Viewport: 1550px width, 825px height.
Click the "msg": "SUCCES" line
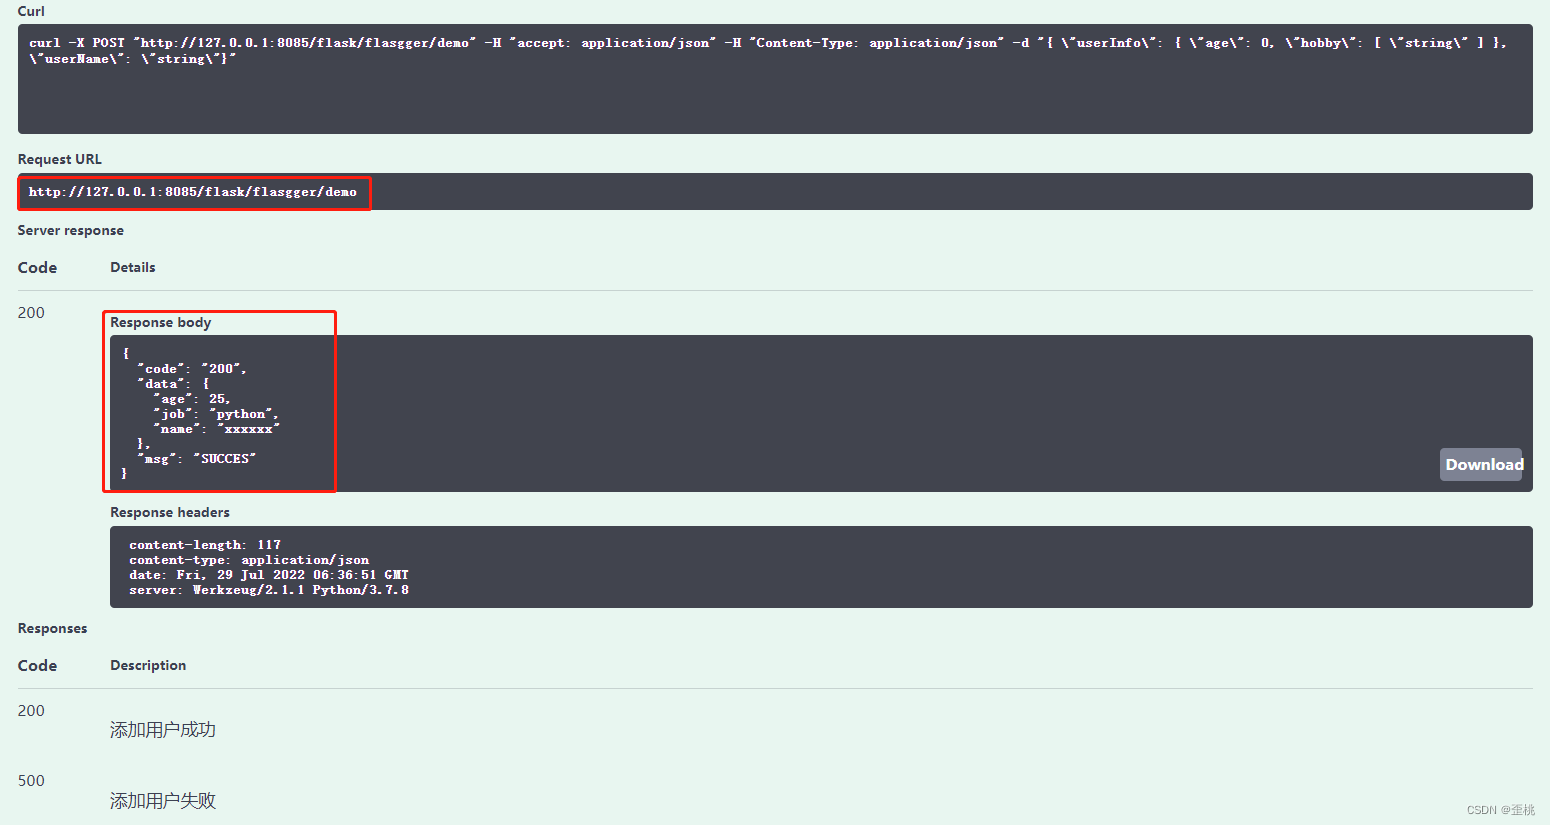(x=197, y=459)
